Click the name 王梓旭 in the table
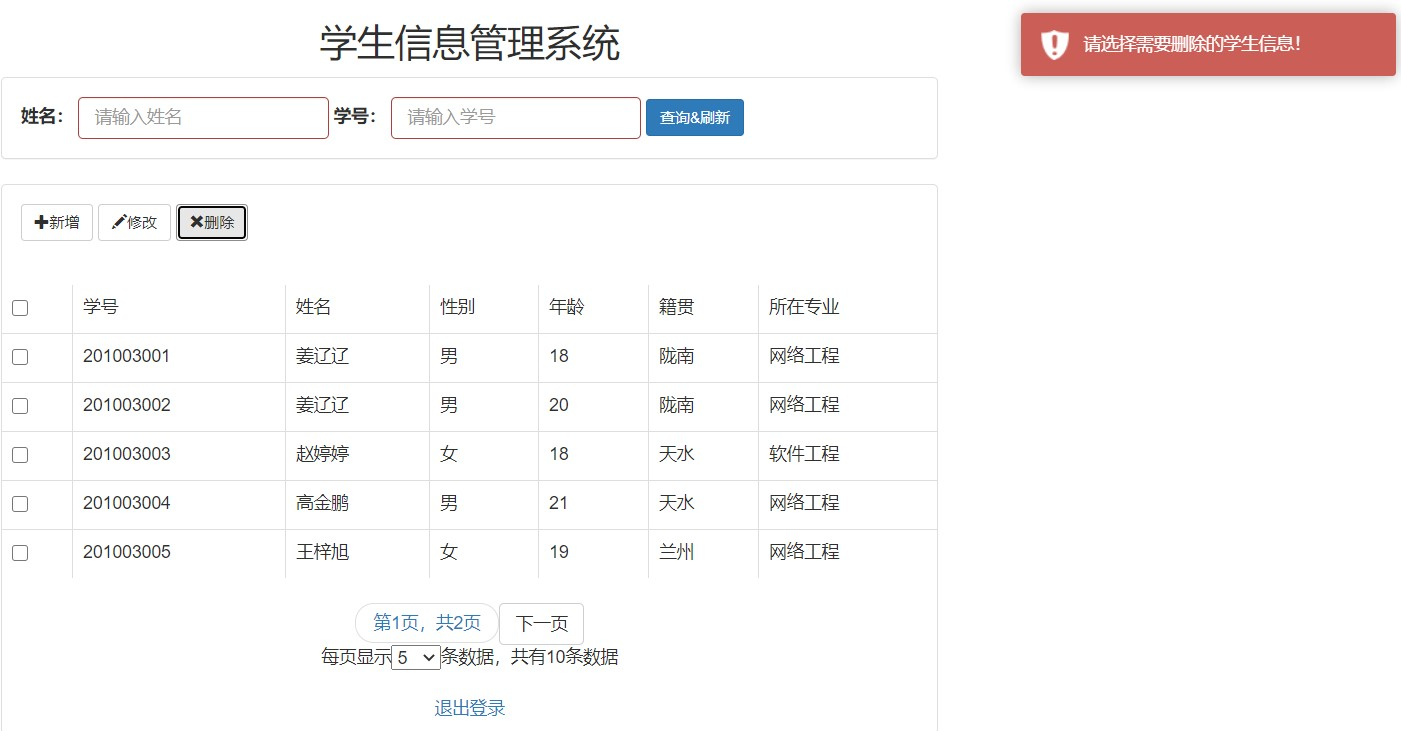This screenshot has height=731, width=1401. coord(323,552)
